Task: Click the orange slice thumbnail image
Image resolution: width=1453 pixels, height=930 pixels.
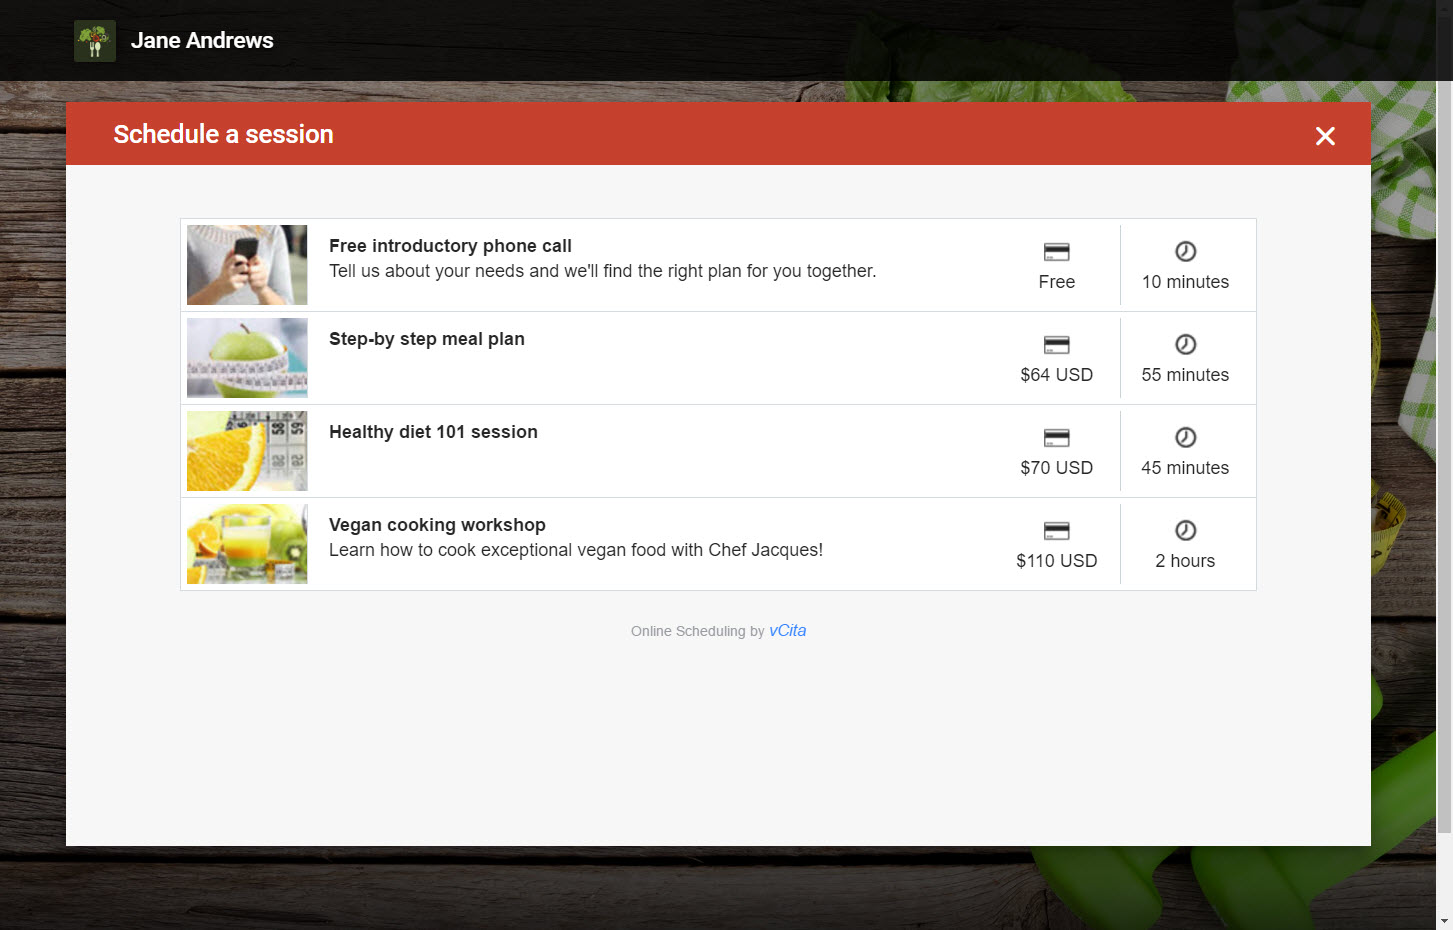Action: (x=247, y=451)
